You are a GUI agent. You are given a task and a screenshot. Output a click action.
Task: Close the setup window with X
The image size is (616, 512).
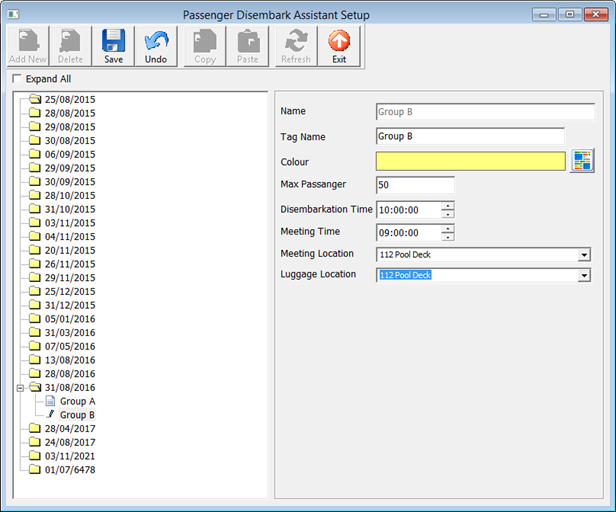596,15
